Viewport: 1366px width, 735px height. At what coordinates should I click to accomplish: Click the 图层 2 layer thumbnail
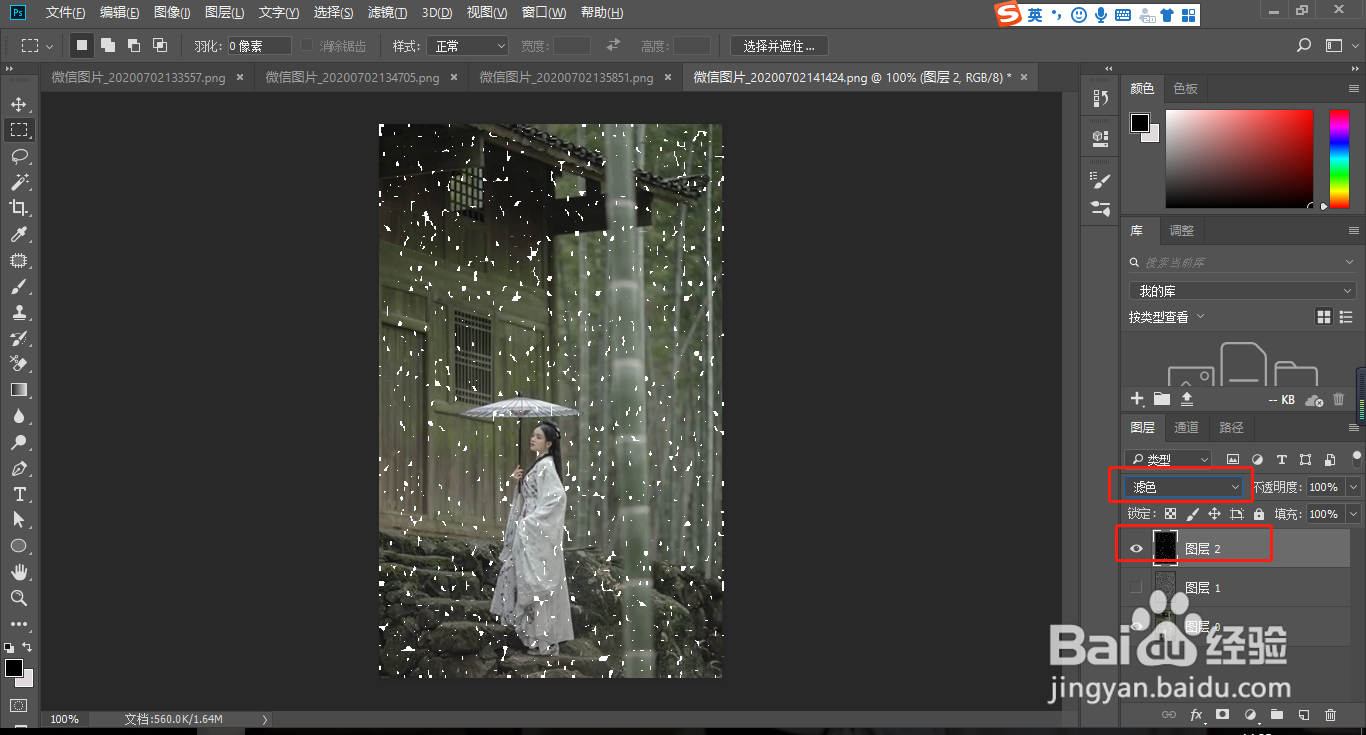1165,547
